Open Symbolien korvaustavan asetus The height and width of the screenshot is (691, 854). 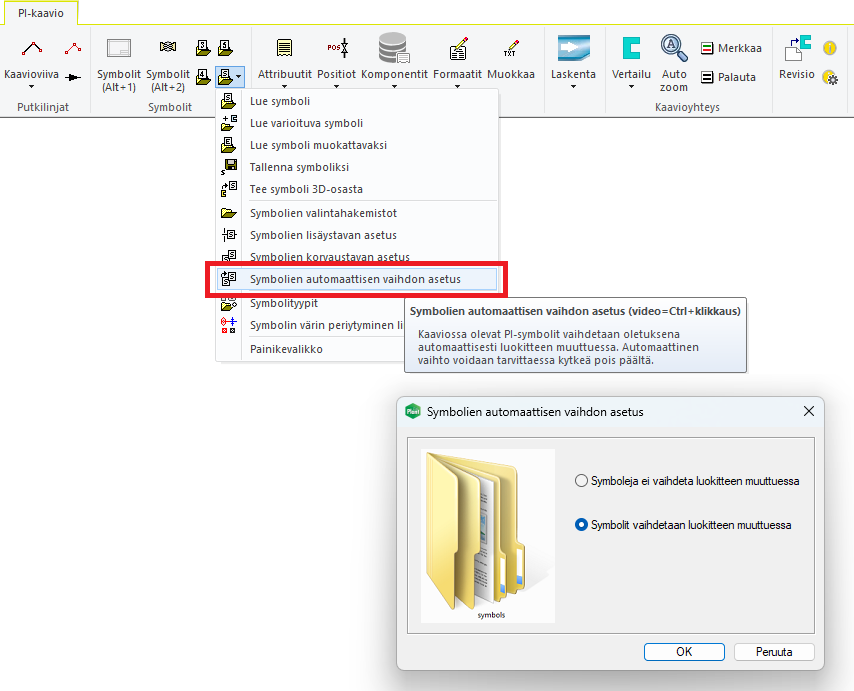(x=357, y=256)
